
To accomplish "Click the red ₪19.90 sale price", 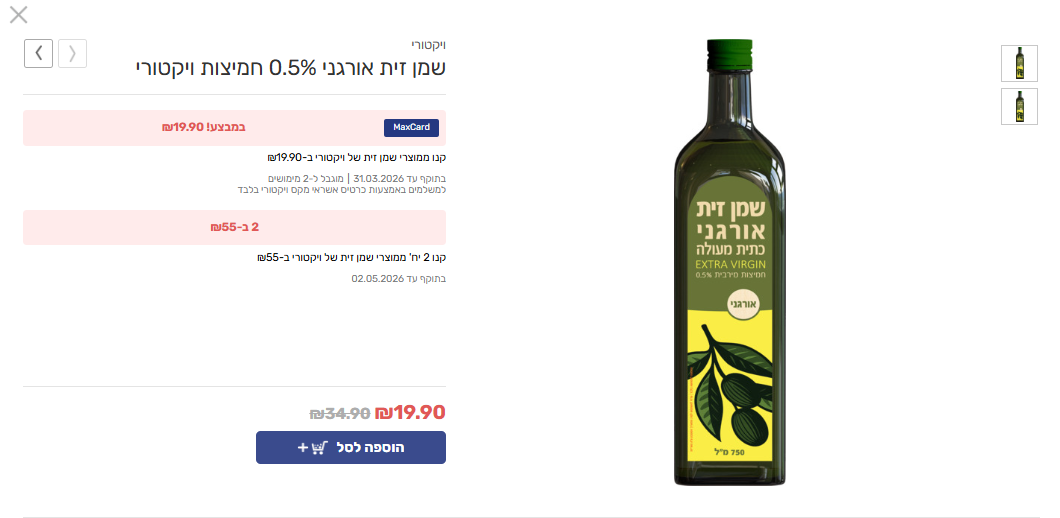I will tap(410, 413).
